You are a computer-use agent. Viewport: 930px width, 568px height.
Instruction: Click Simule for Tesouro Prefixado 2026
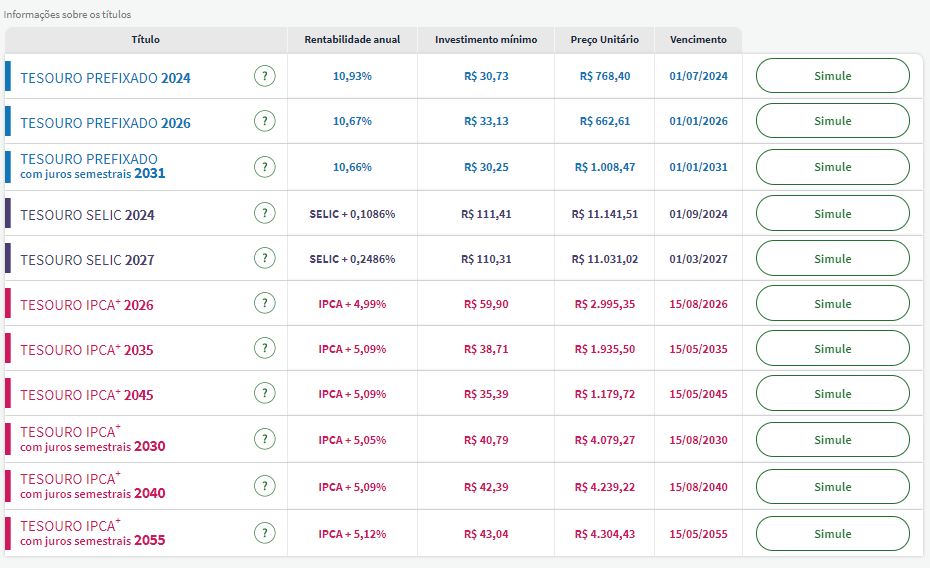click(833, 121)
